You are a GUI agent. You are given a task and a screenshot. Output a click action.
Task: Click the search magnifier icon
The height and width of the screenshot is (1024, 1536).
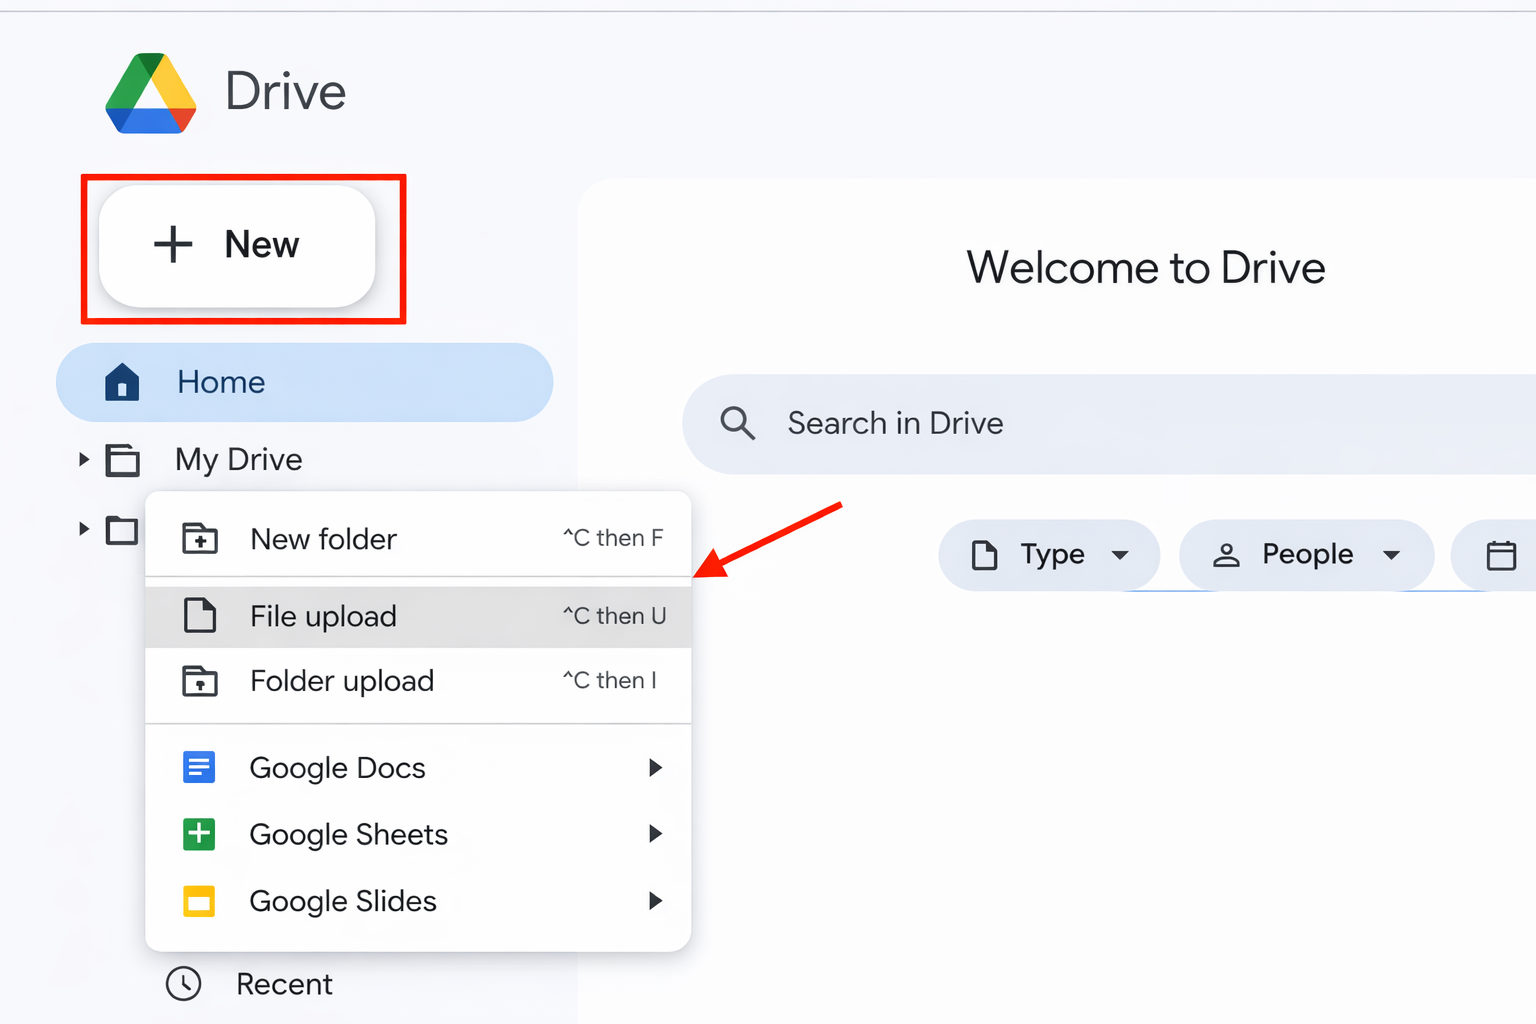(737, 423)
